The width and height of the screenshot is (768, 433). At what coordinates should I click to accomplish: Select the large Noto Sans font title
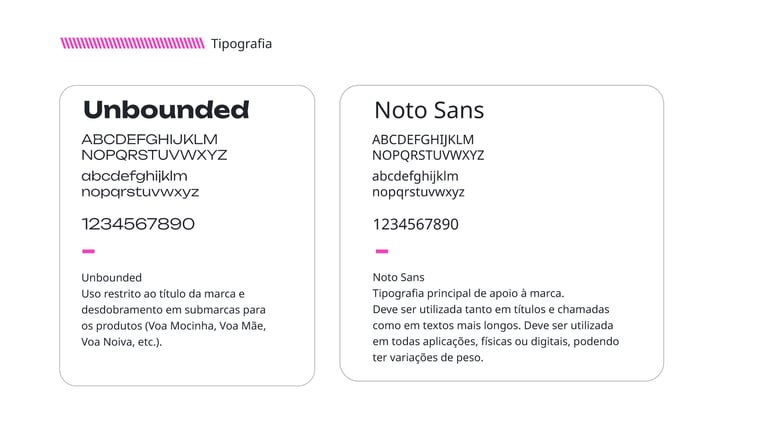(429, 110)
